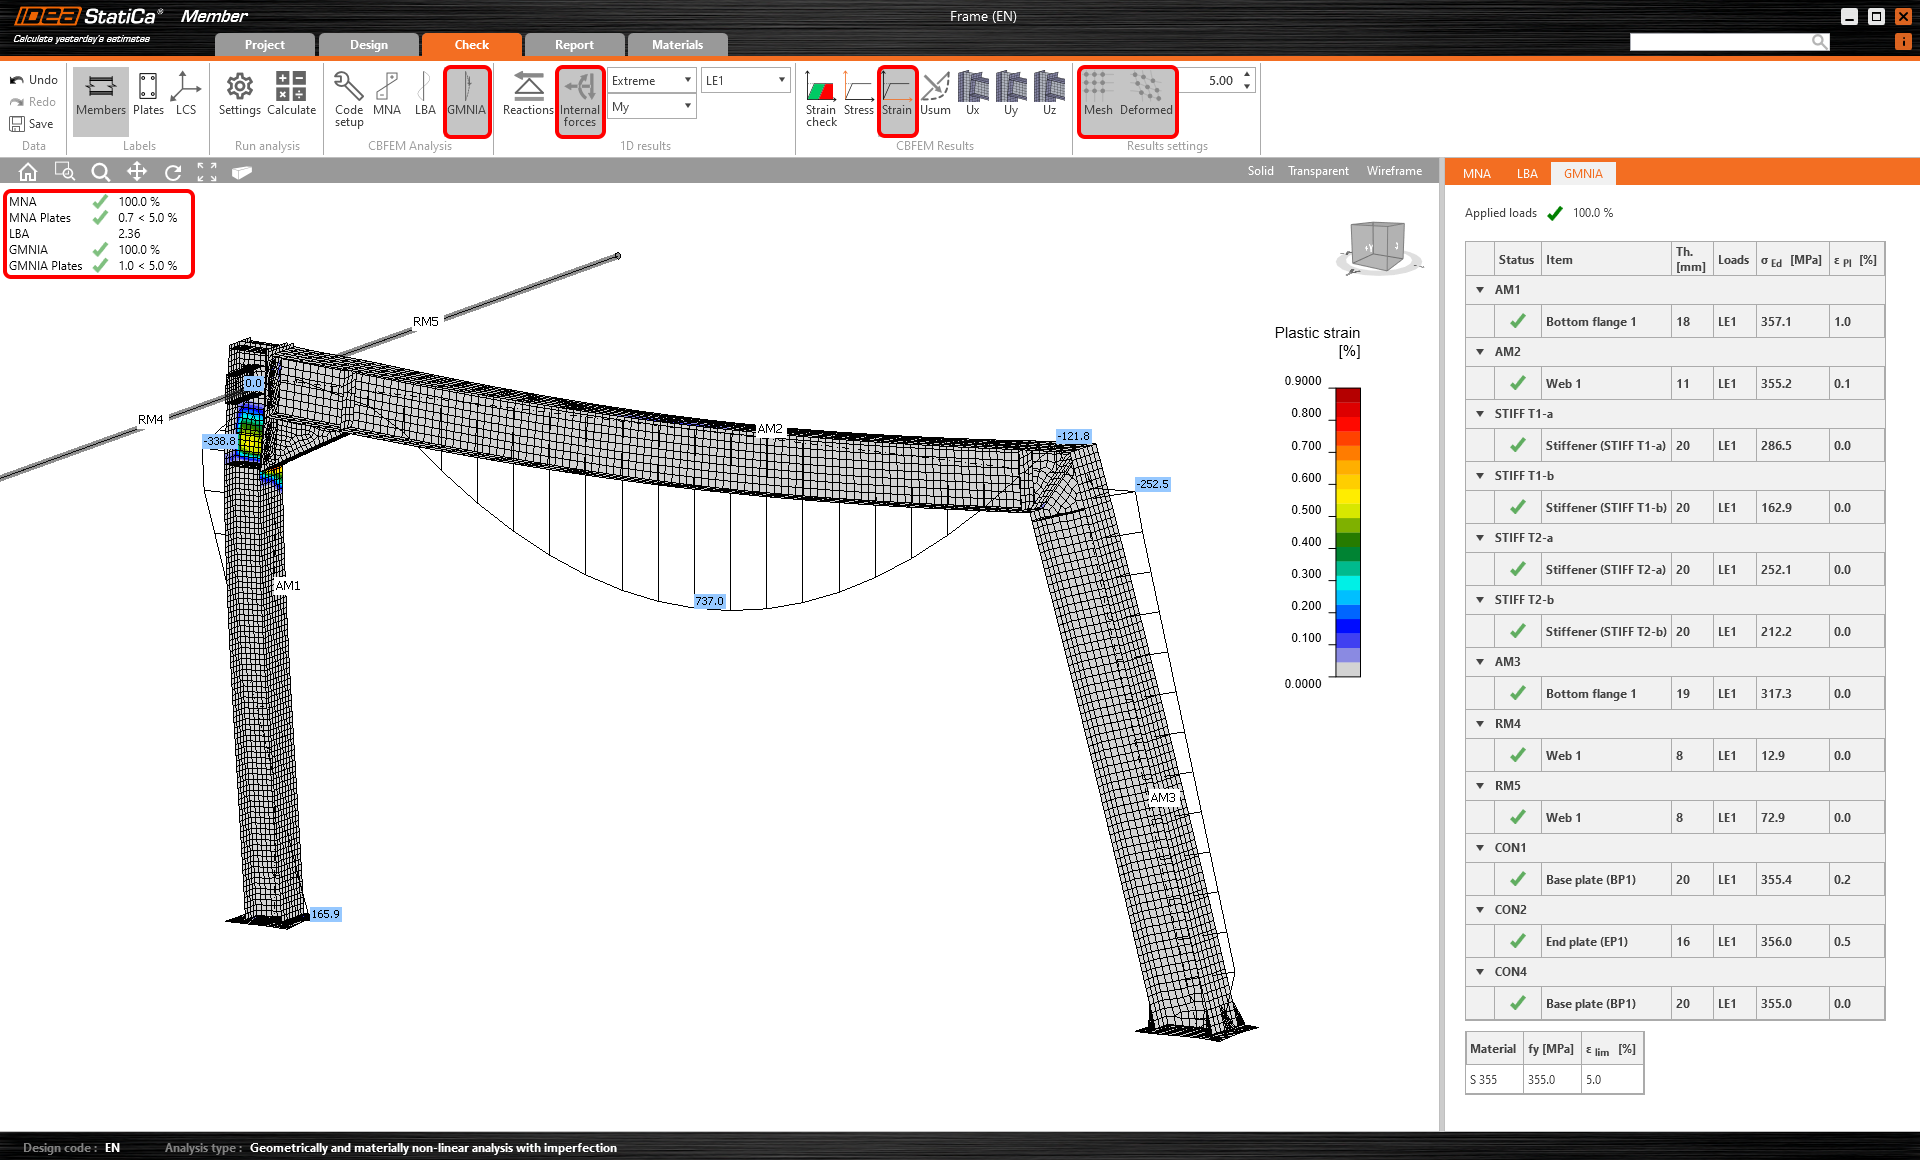This screenshot has width=1920, height=1160.
Task: Collapse the AM1 group
Action: click(x=1480, y=290)
